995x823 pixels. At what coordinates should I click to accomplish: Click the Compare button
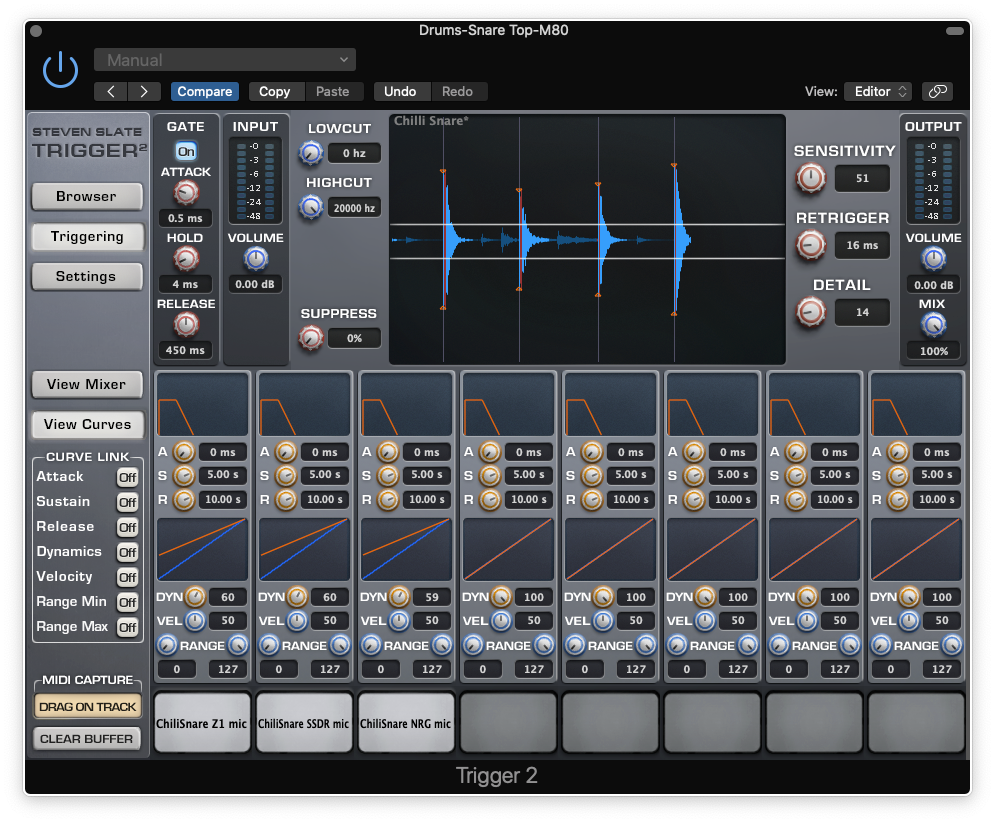204,91
